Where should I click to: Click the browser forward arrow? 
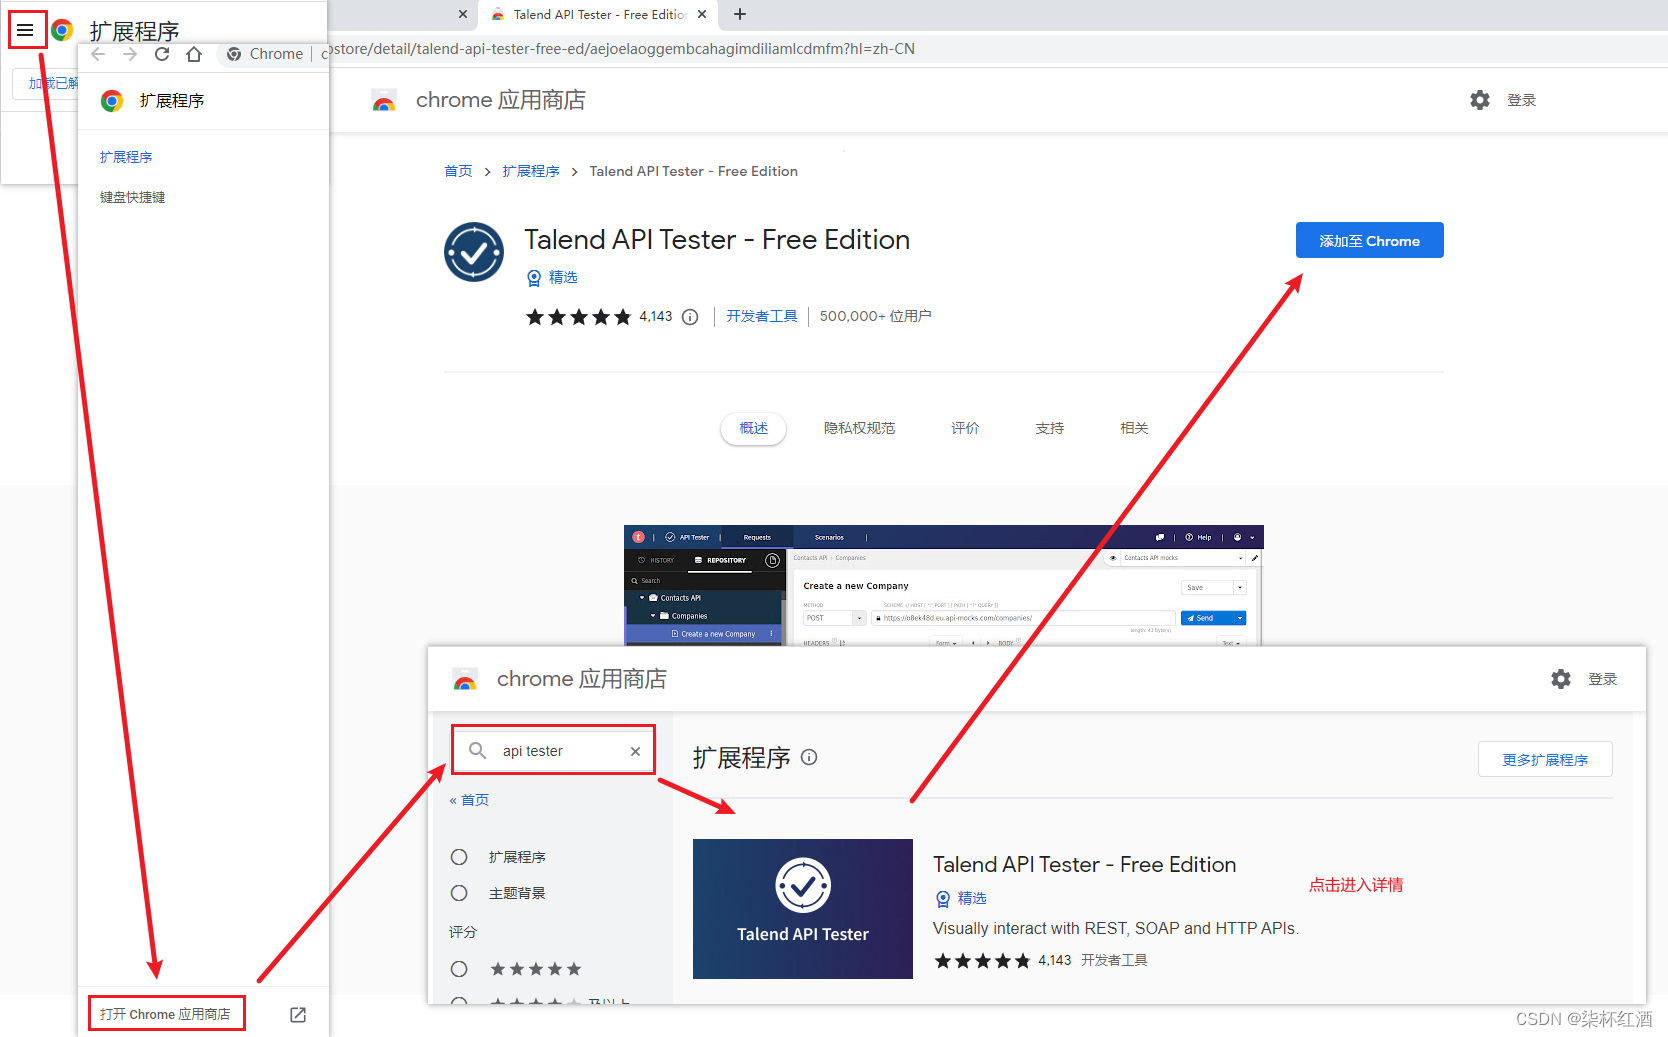pos(130,54)
